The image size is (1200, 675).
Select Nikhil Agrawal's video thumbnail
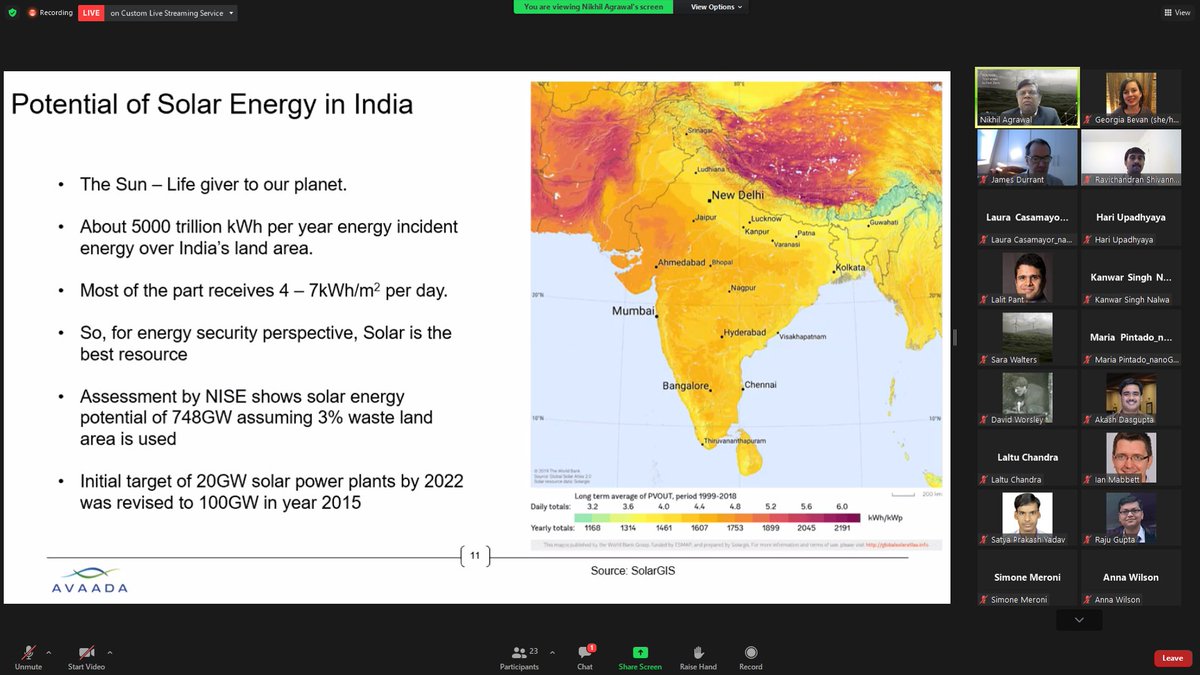click(x=1028, y=97)
